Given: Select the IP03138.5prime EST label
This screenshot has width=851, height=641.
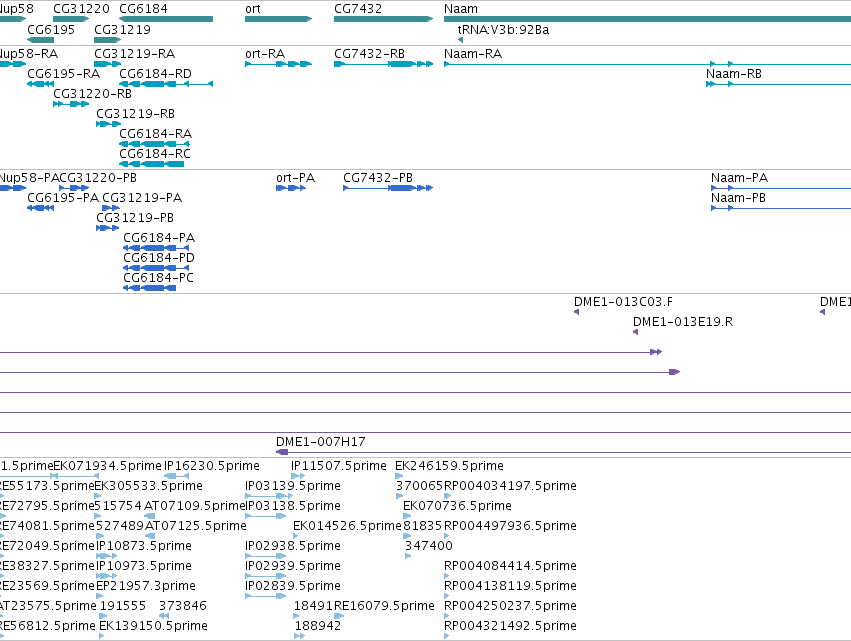Looking at the screenshot, I should click(x=293, y=506).
